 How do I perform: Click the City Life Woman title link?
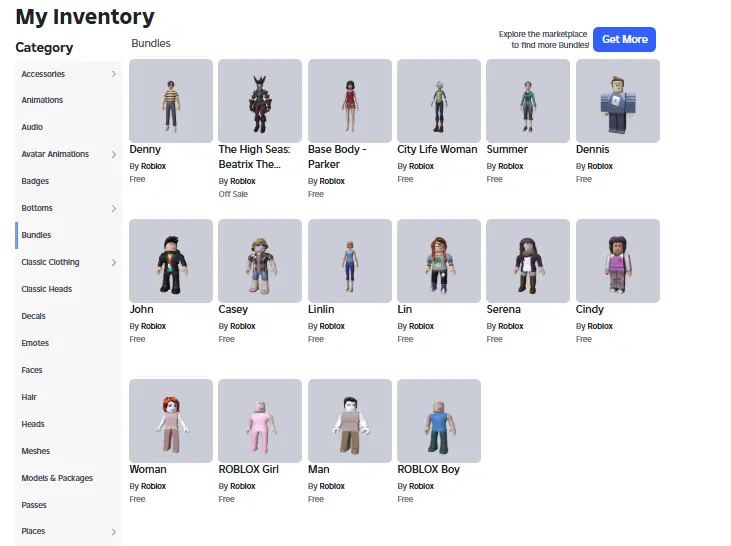(437, 150)
